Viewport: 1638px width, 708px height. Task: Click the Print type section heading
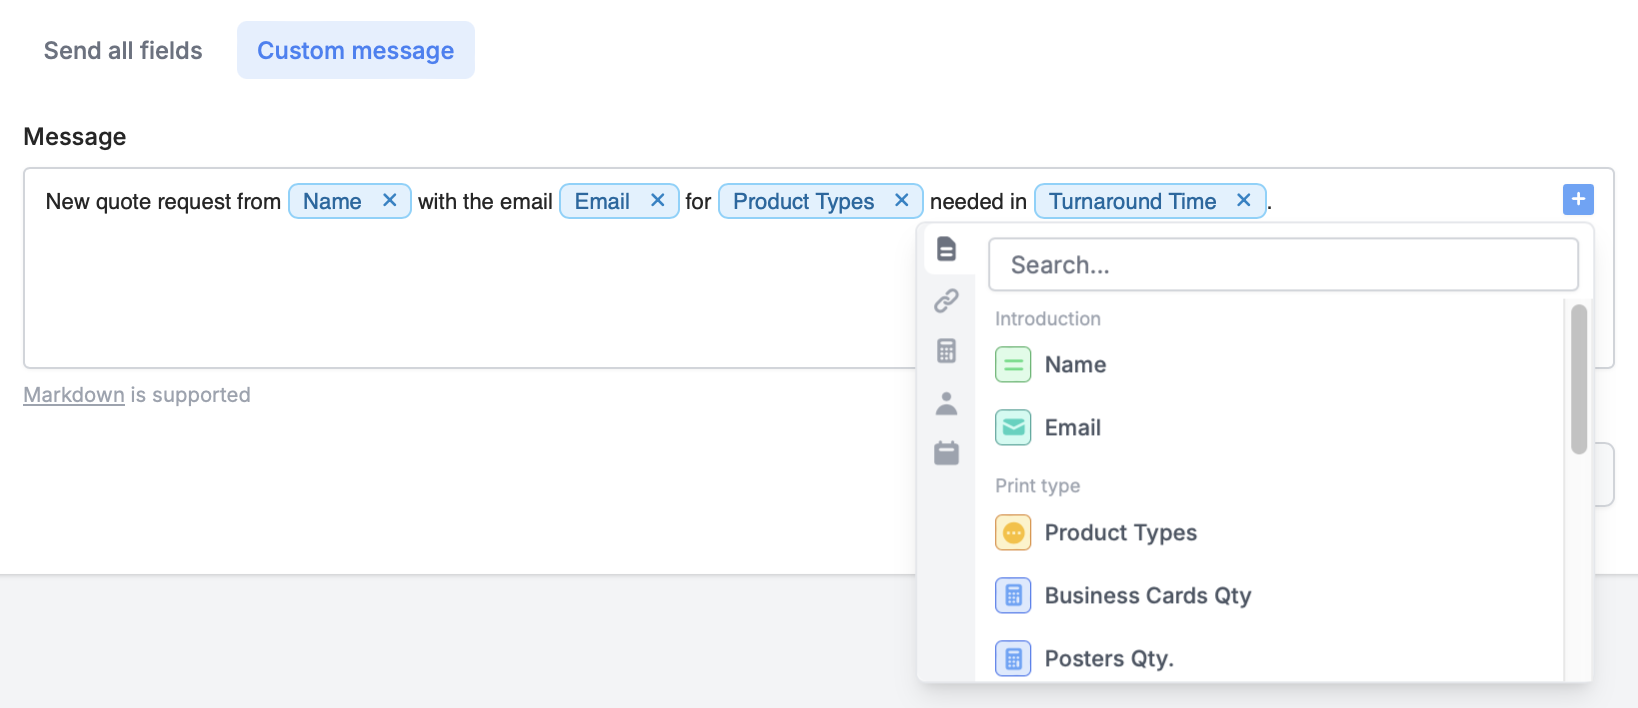point(1037,486)
